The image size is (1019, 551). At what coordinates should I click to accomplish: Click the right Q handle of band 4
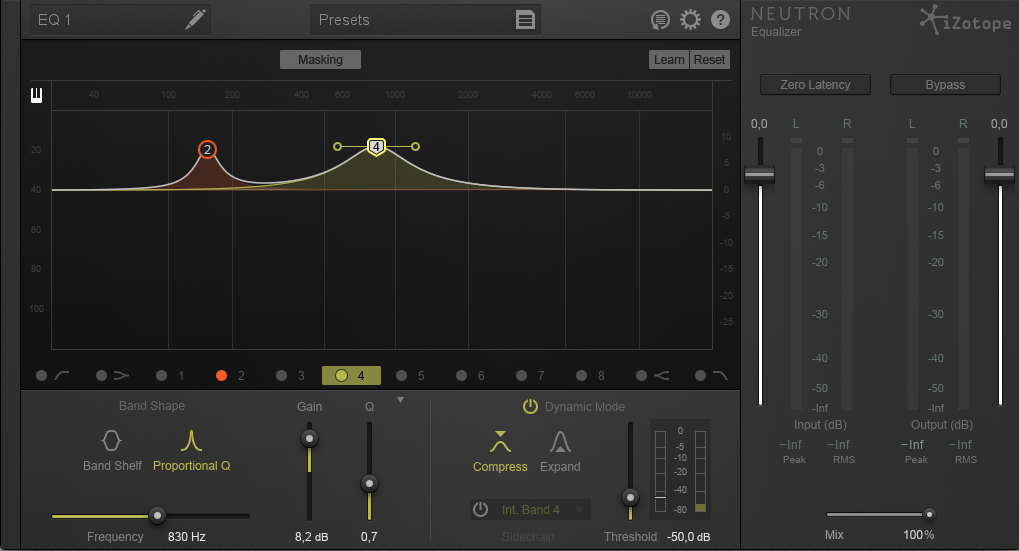(415, 147)
